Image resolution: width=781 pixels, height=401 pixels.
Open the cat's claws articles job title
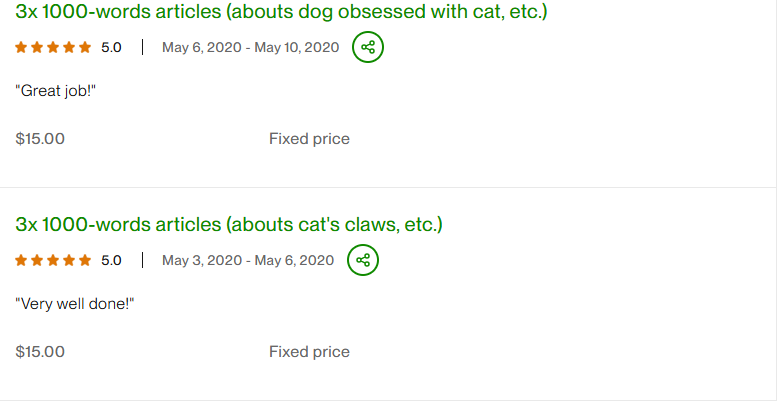click(229, 224)
